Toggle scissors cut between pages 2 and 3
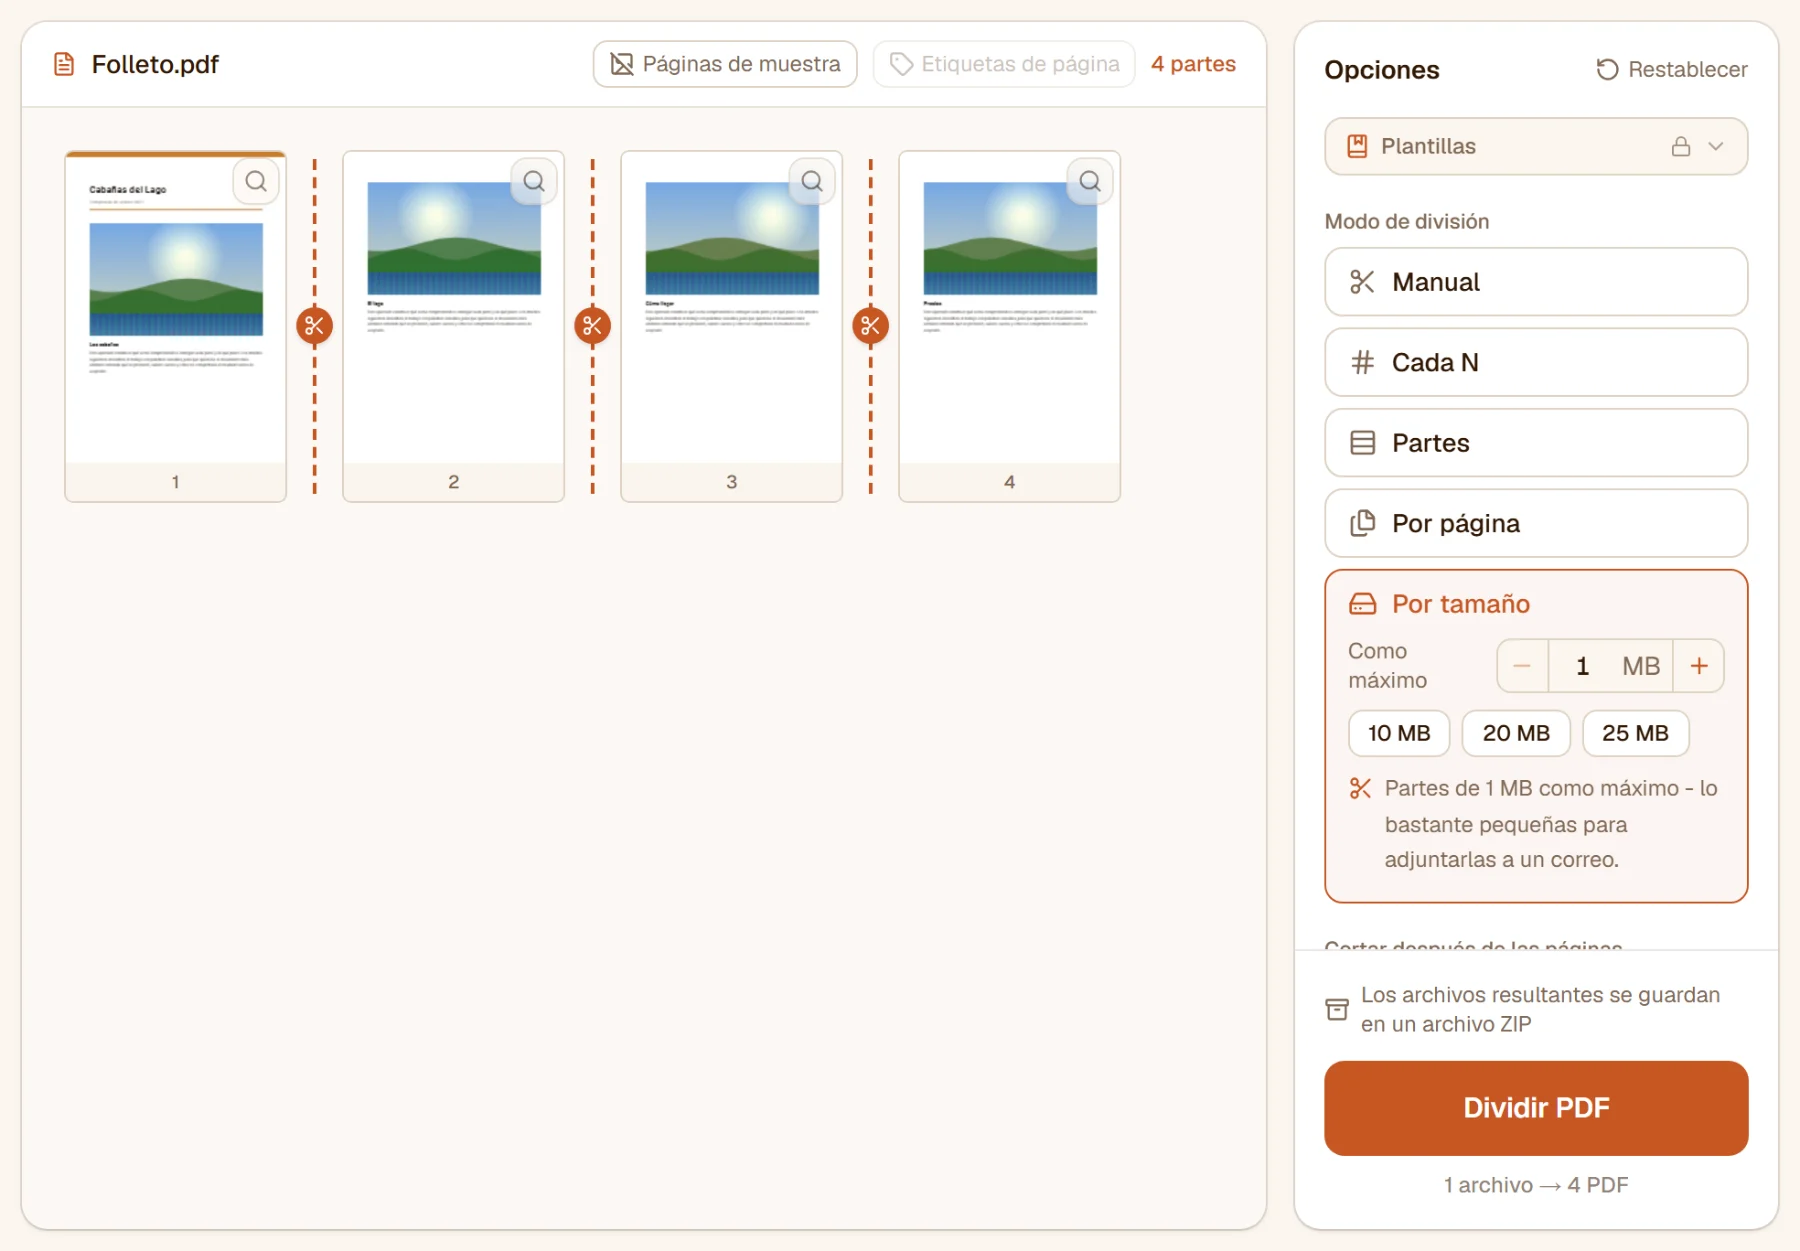Image resolution: width=1800 pixels, height=1251 pixels. 592,325
